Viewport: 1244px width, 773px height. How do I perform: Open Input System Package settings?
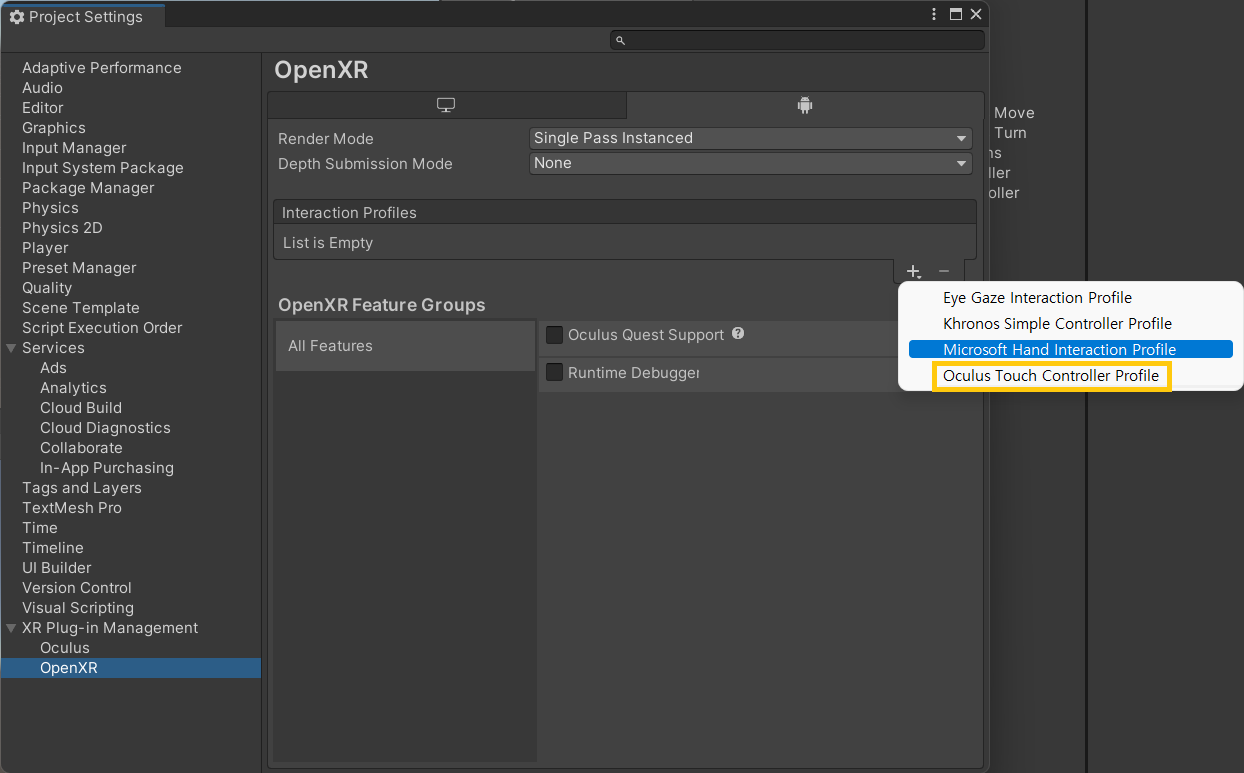click(103, 168)
